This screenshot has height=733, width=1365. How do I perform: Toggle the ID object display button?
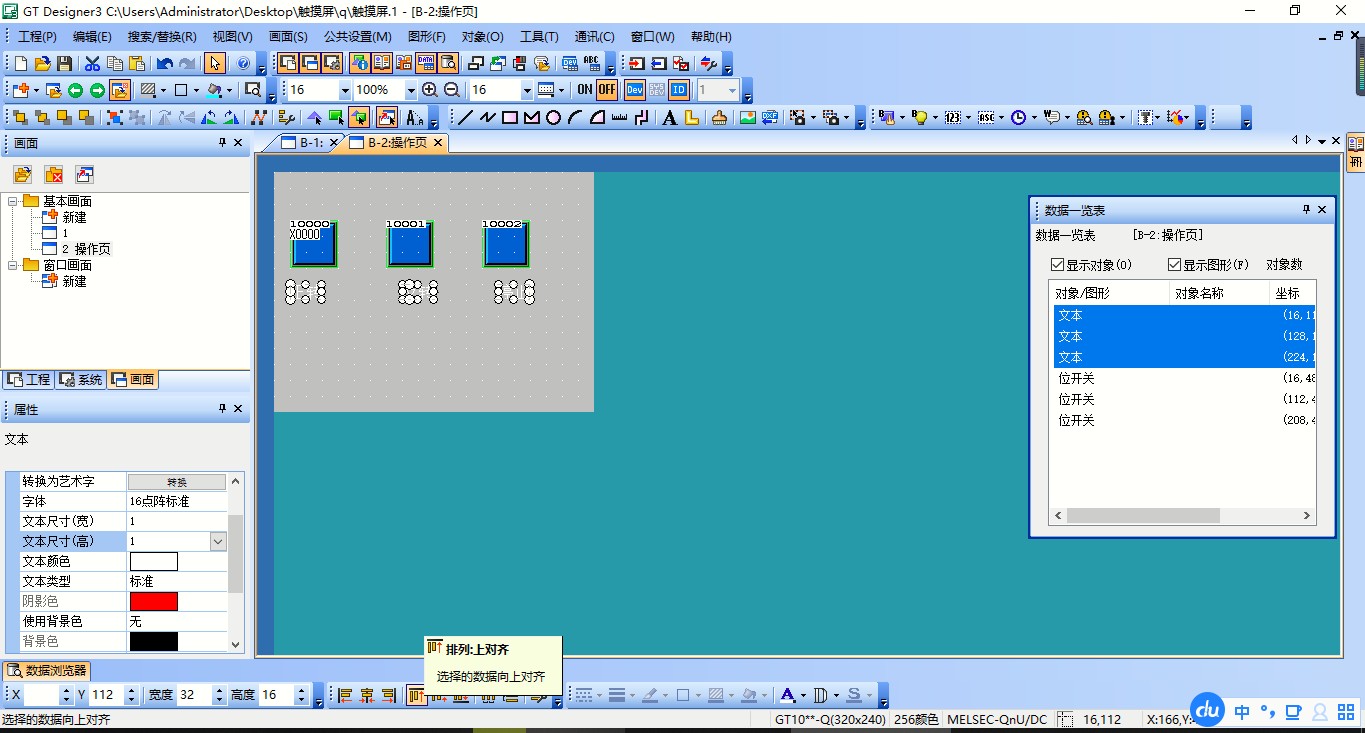pyautogui.click(x=679, y=90)
